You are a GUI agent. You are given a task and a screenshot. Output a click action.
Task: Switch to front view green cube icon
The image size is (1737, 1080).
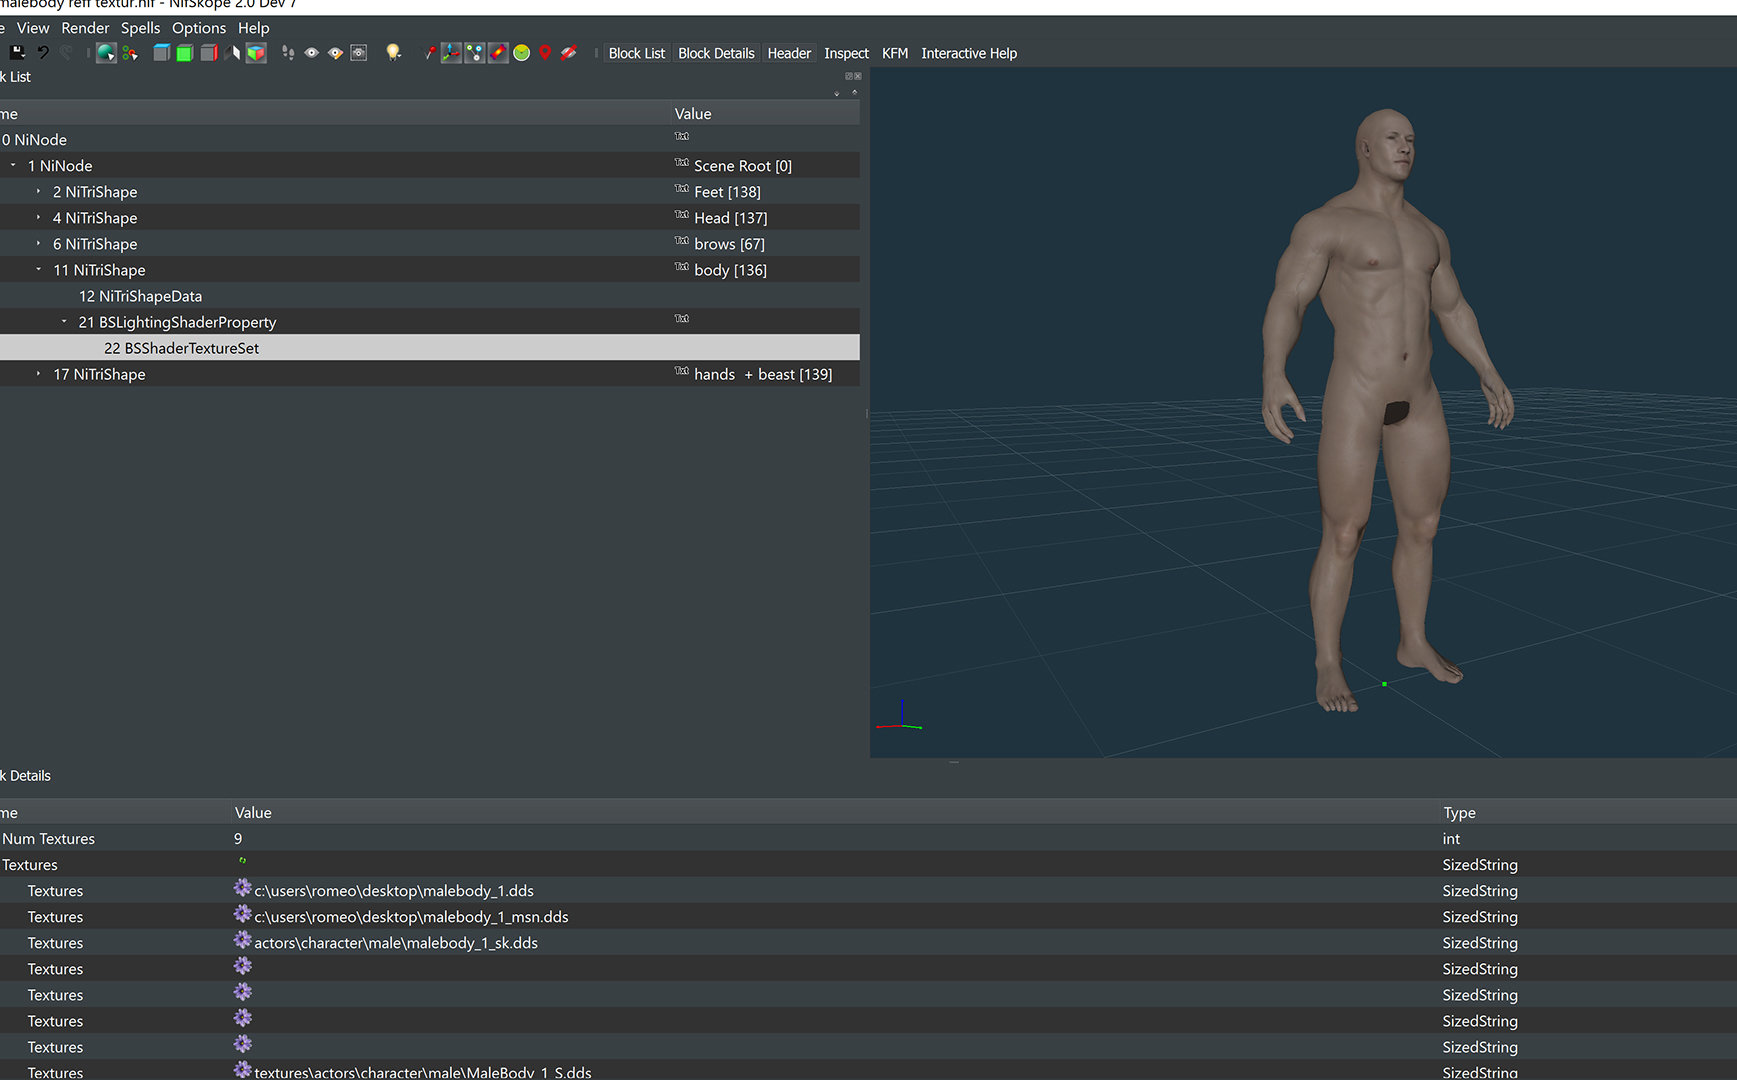(185, 53)
